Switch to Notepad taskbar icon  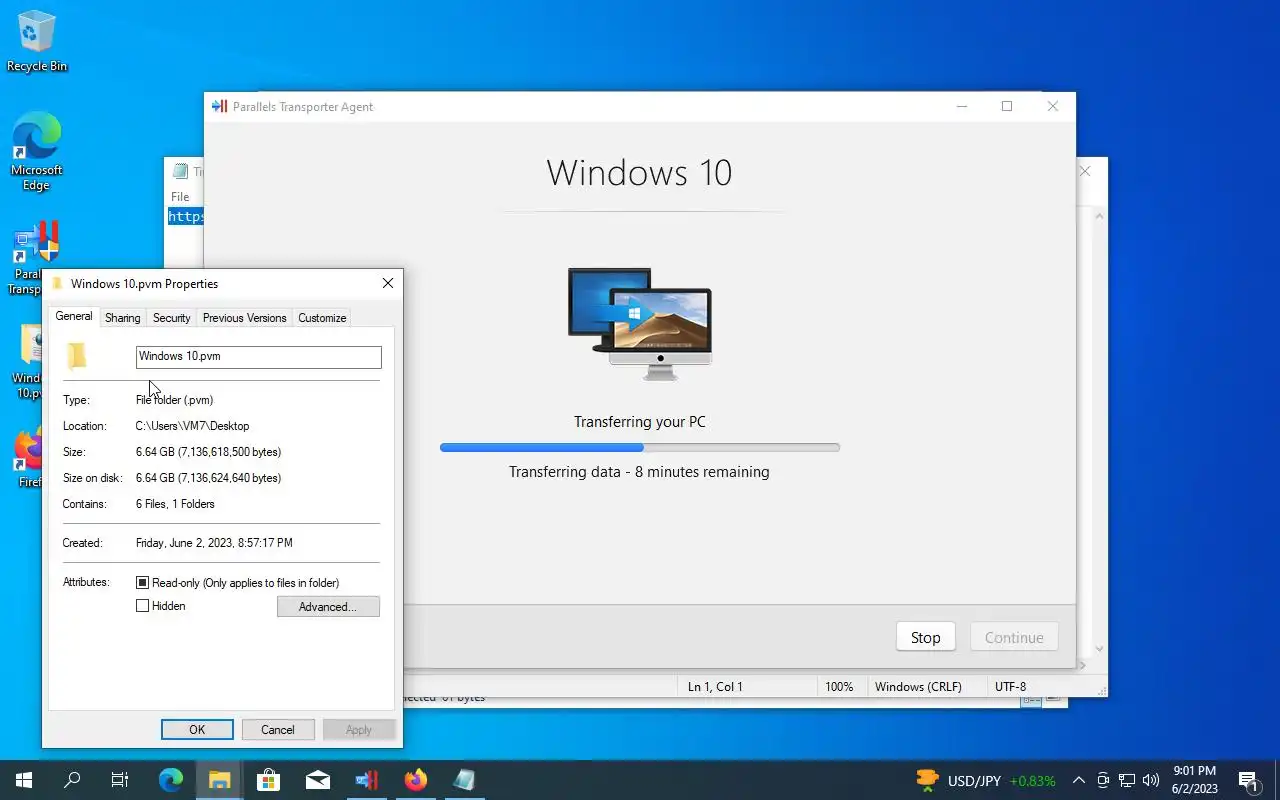464,780
